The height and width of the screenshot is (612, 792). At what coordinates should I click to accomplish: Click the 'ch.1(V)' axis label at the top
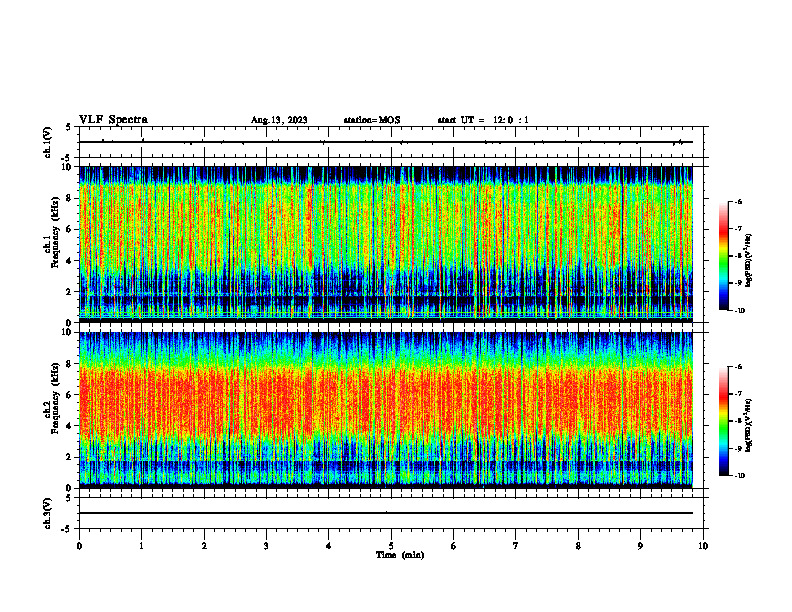click(48, 142)
